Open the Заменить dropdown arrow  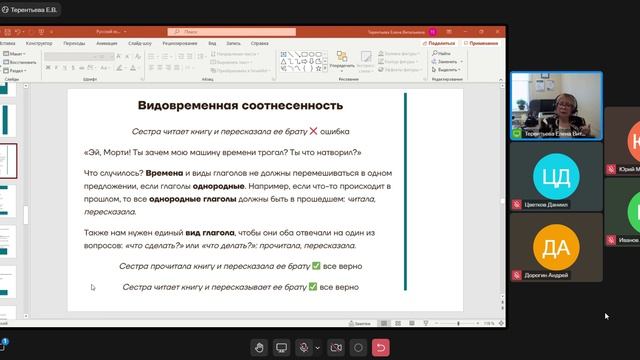pyautogui.click(x=462, y=62)
